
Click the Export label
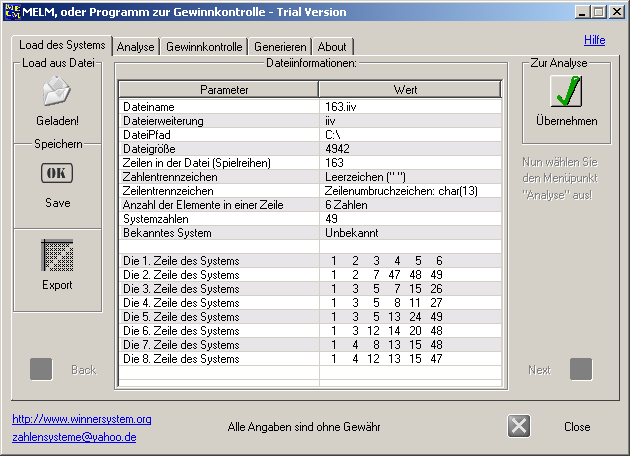pyautogui.click(x=57, y=285)
